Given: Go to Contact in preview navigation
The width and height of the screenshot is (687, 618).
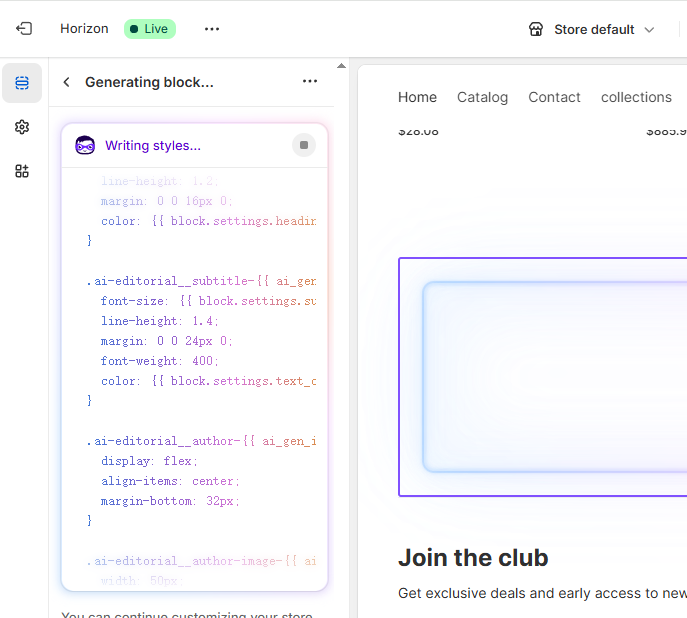Looking at the screenshot, I should [x=554, y=97].
